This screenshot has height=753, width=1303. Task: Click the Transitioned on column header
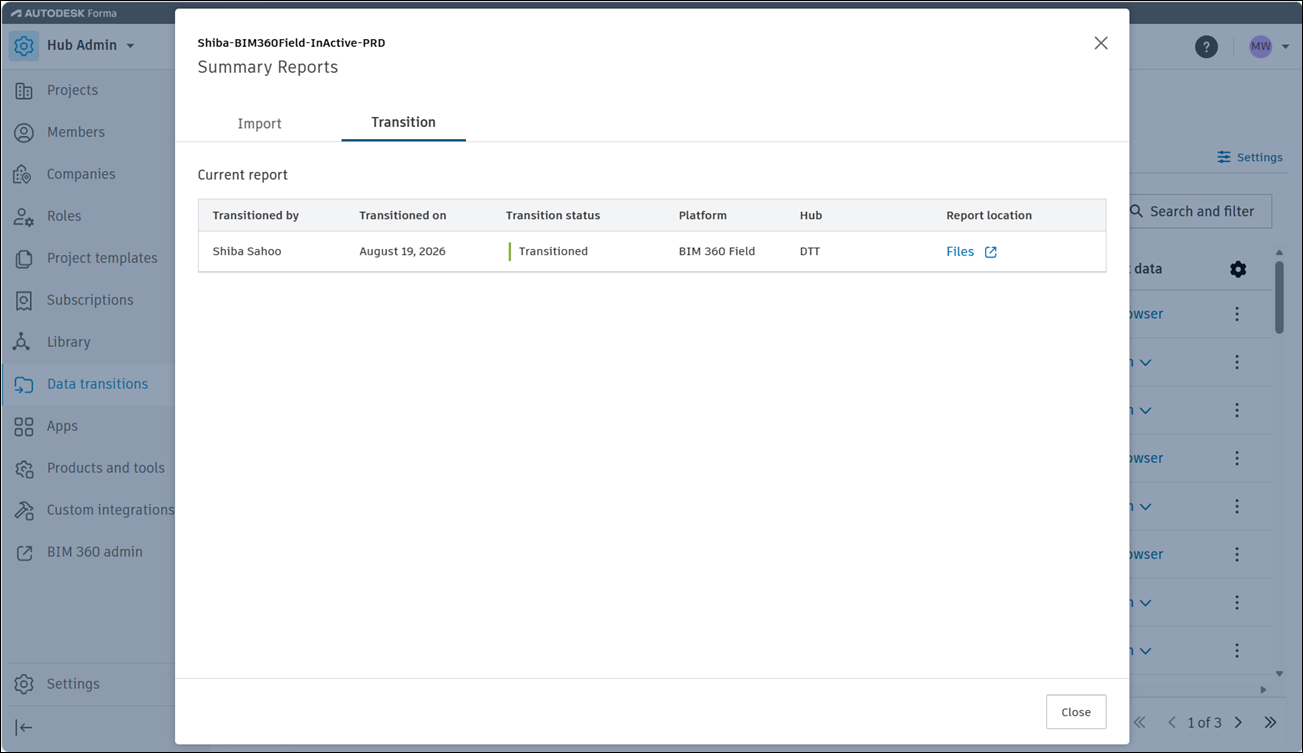tap(403, 215)
